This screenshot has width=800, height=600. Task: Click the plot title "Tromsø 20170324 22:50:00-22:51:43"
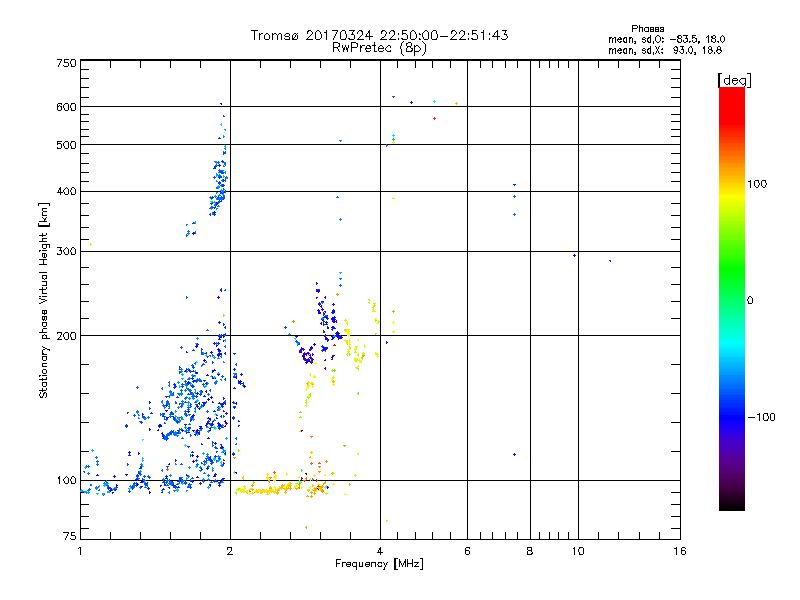coord(379,35)
